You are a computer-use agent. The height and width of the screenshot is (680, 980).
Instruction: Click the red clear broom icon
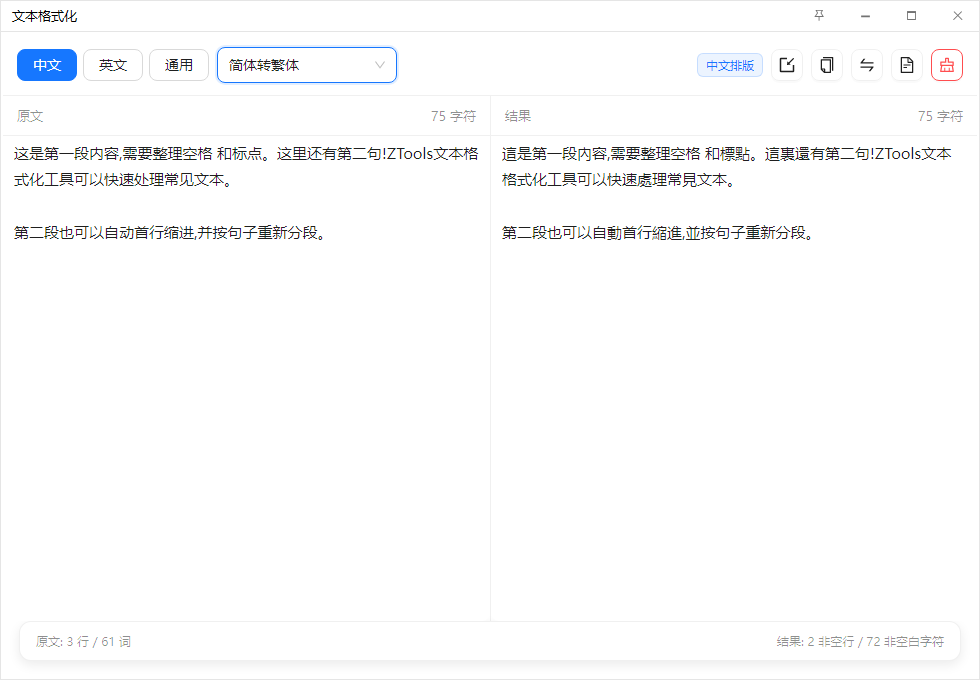[947, 65]
